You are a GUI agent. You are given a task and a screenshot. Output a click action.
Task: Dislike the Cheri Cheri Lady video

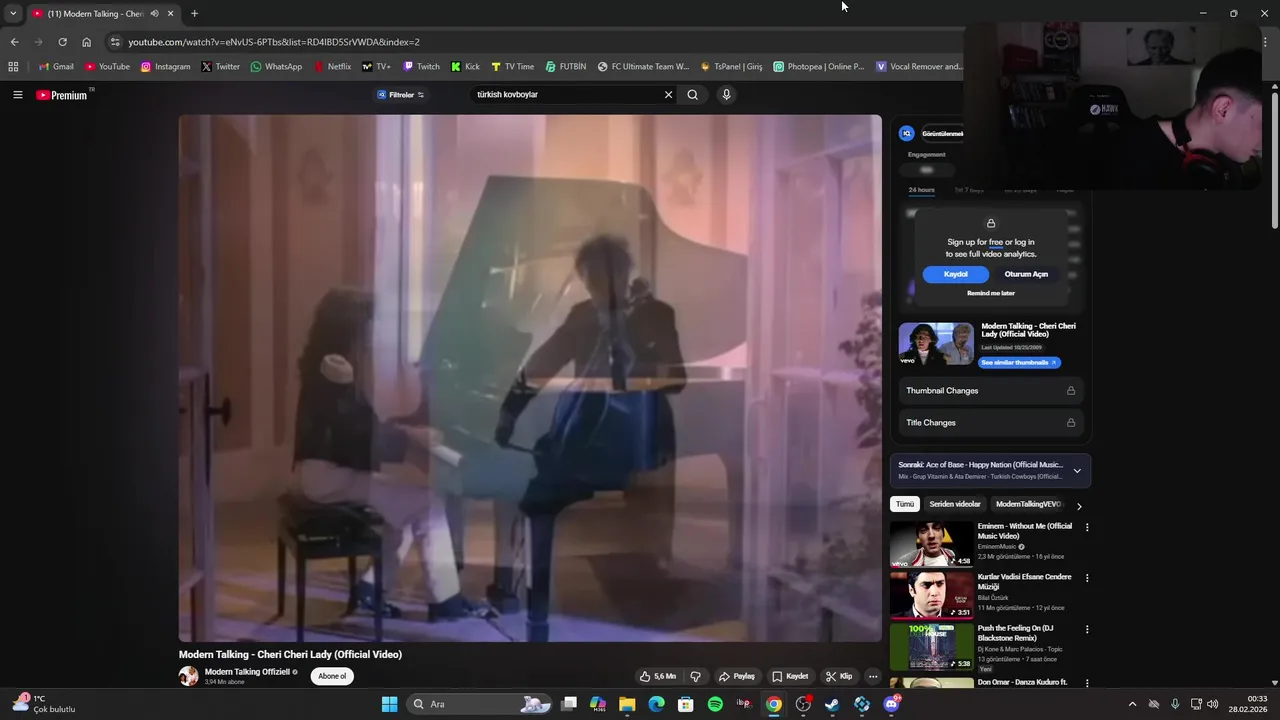696,676
